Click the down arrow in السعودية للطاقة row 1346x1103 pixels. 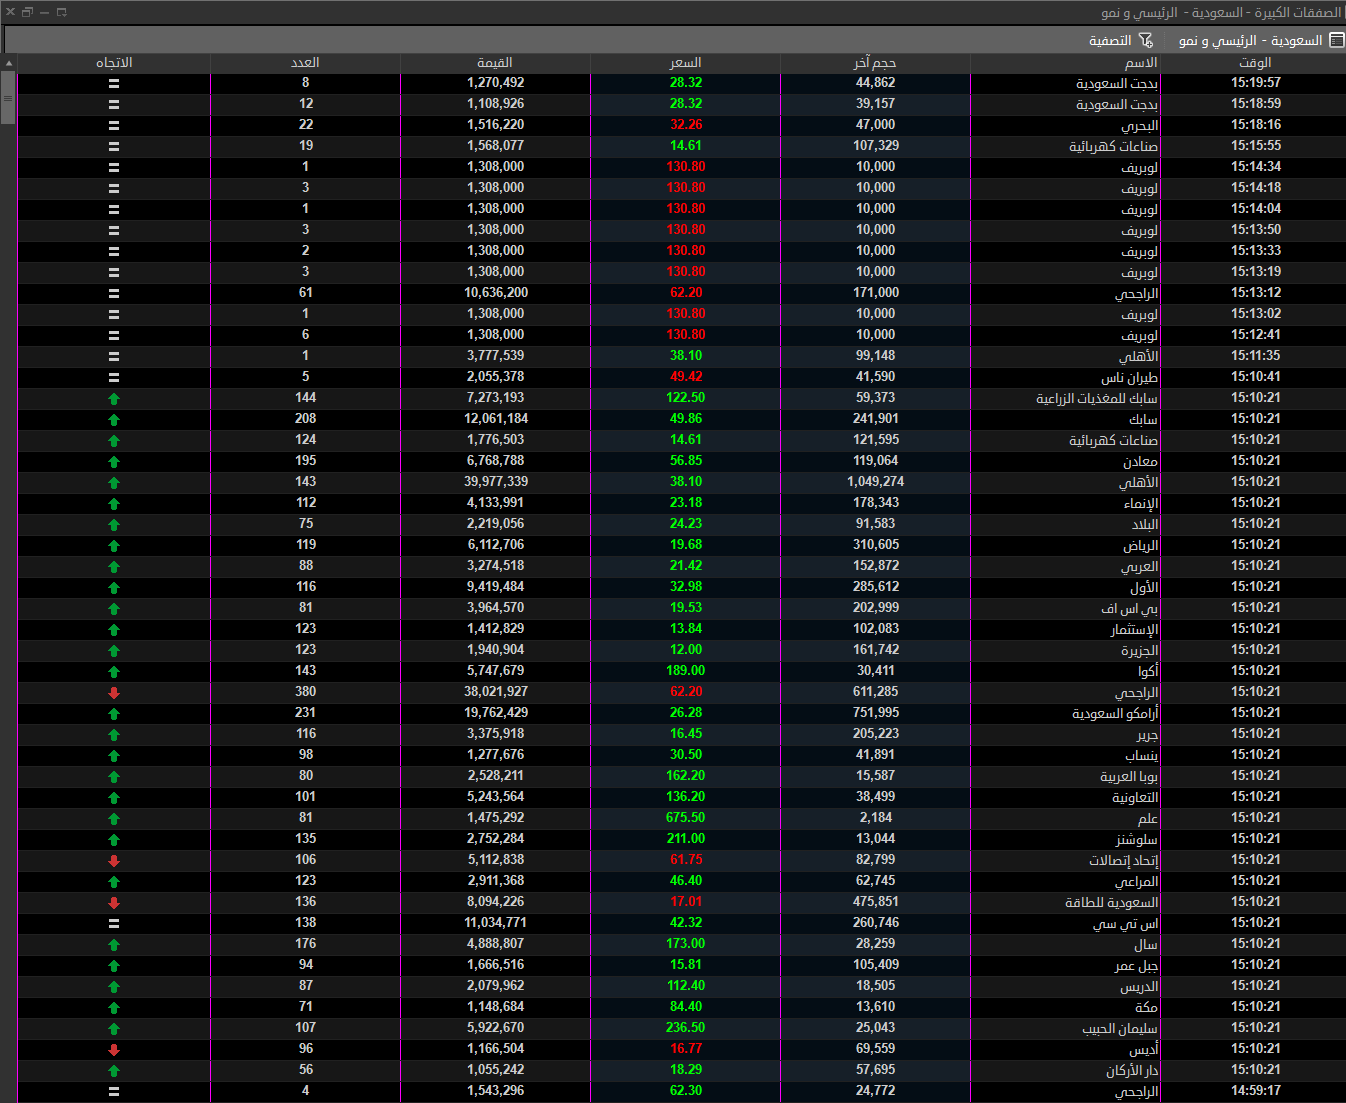click(114, 902)
